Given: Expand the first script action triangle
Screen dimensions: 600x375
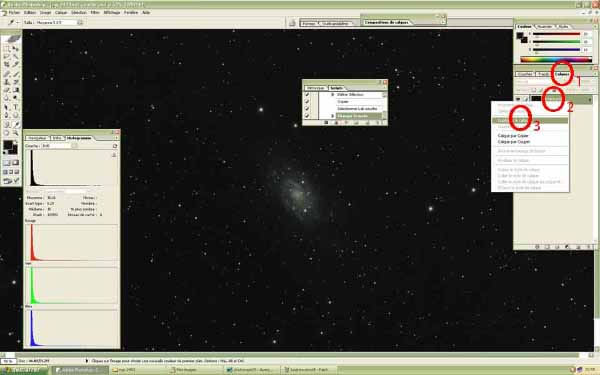Looking at the screenshot, I should click(333, 95).
